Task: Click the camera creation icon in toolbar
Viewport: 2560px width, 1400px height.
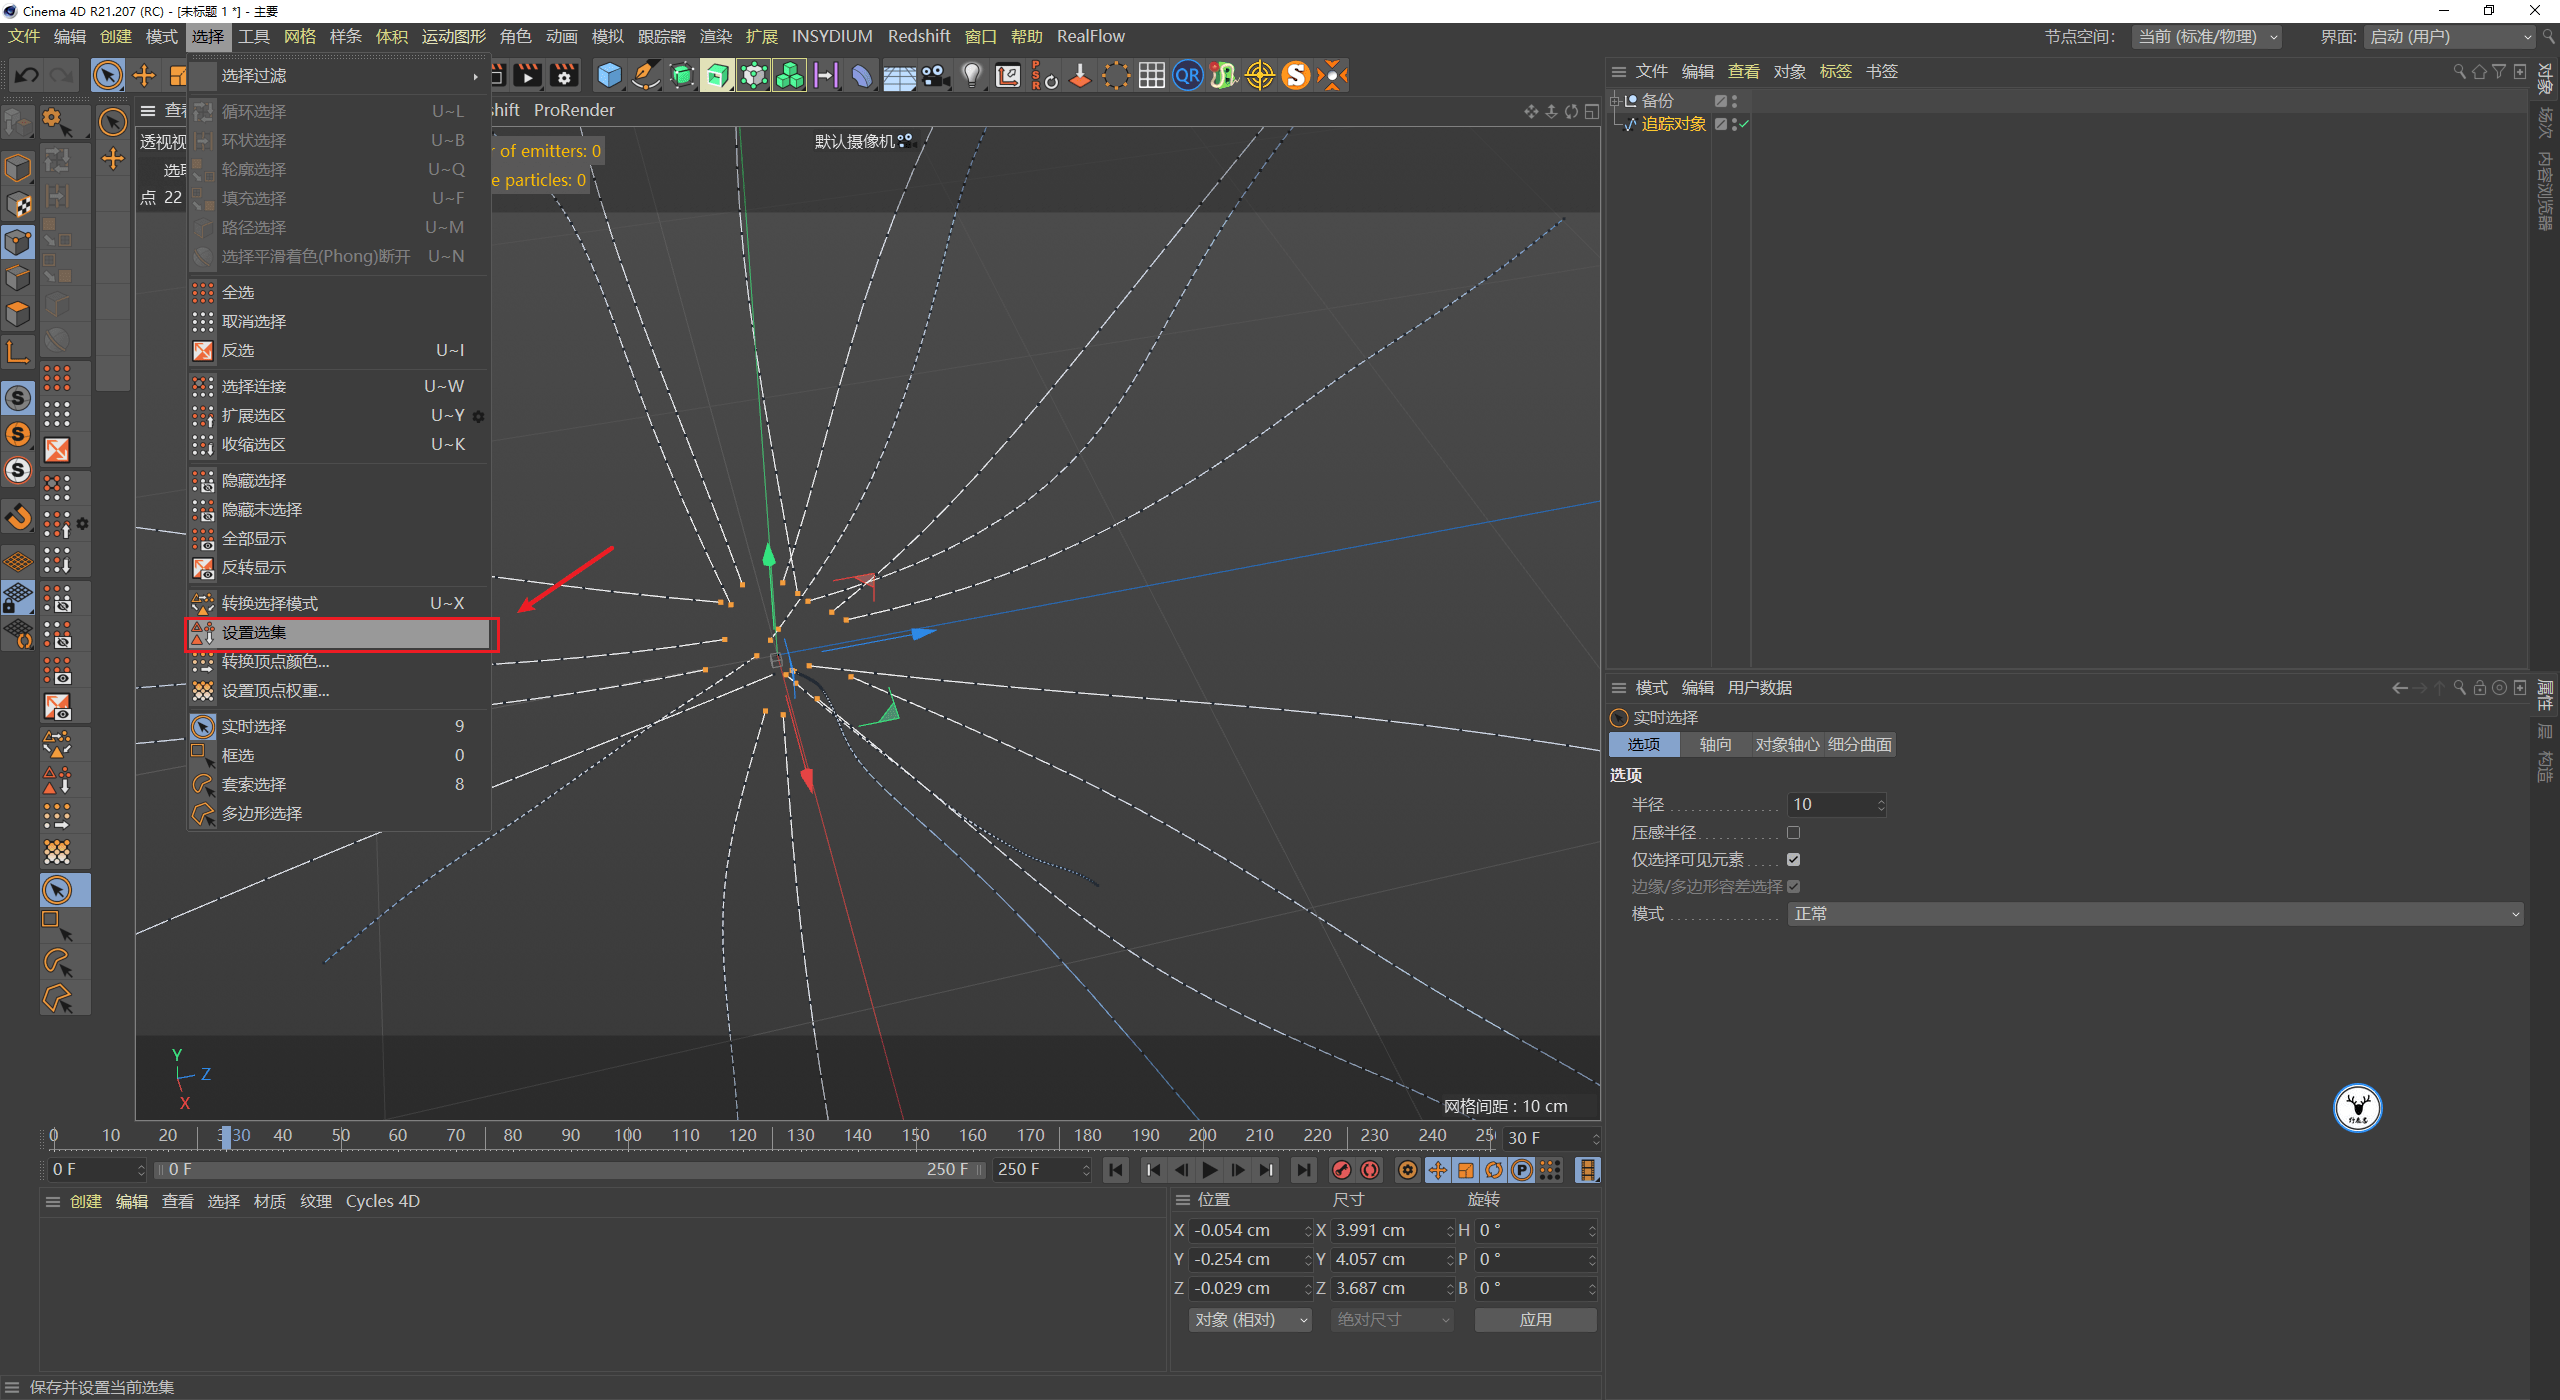Action: pos(935,75)
